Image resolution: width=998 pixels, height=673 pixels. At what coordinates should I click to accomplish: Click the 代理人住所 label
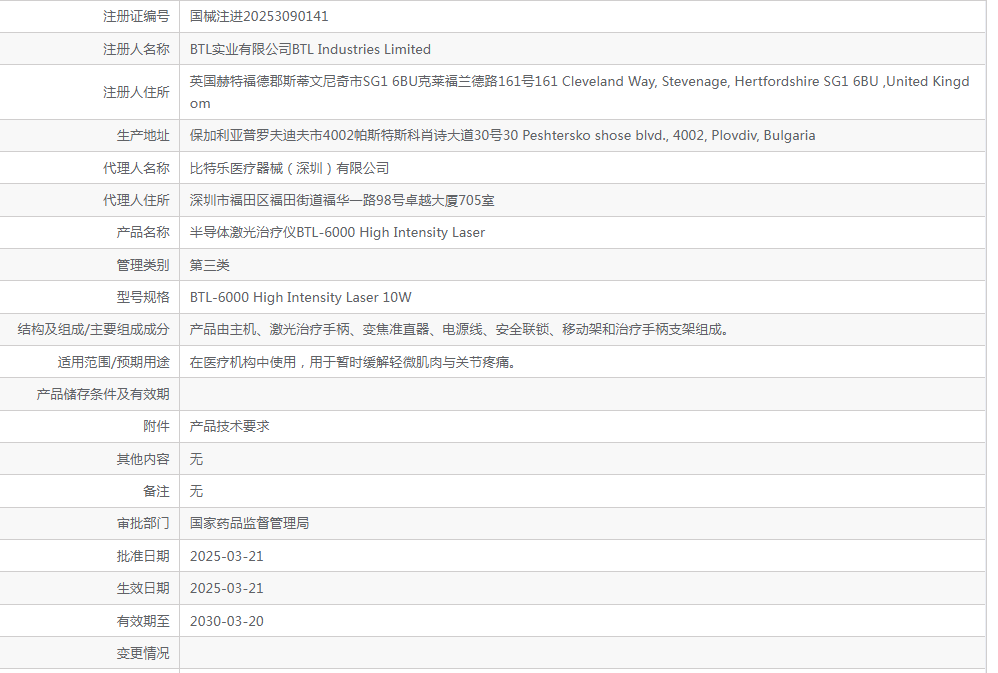pyautogui.click(x=136, y=200)
